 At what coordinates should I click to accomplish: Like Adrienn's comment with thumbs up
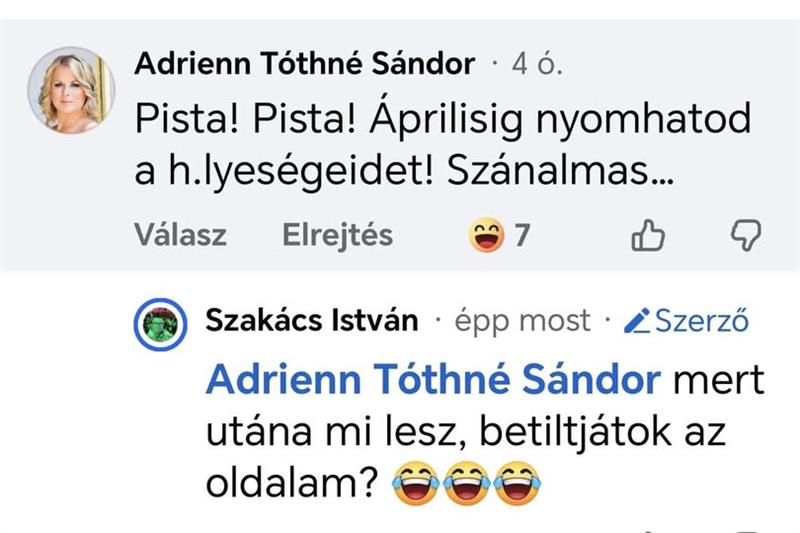click(649, 236)
